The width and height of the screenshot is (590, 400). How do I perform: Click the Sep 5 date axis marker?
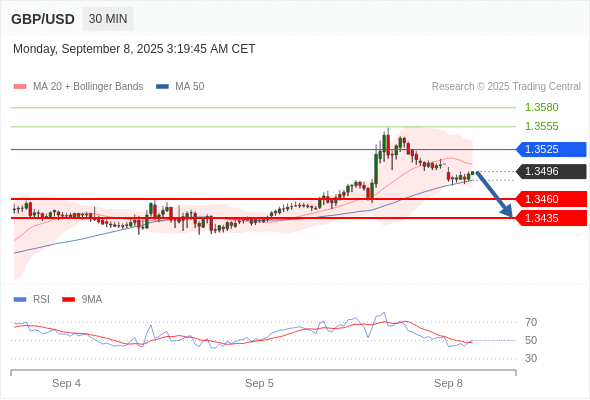pos(259,383)
